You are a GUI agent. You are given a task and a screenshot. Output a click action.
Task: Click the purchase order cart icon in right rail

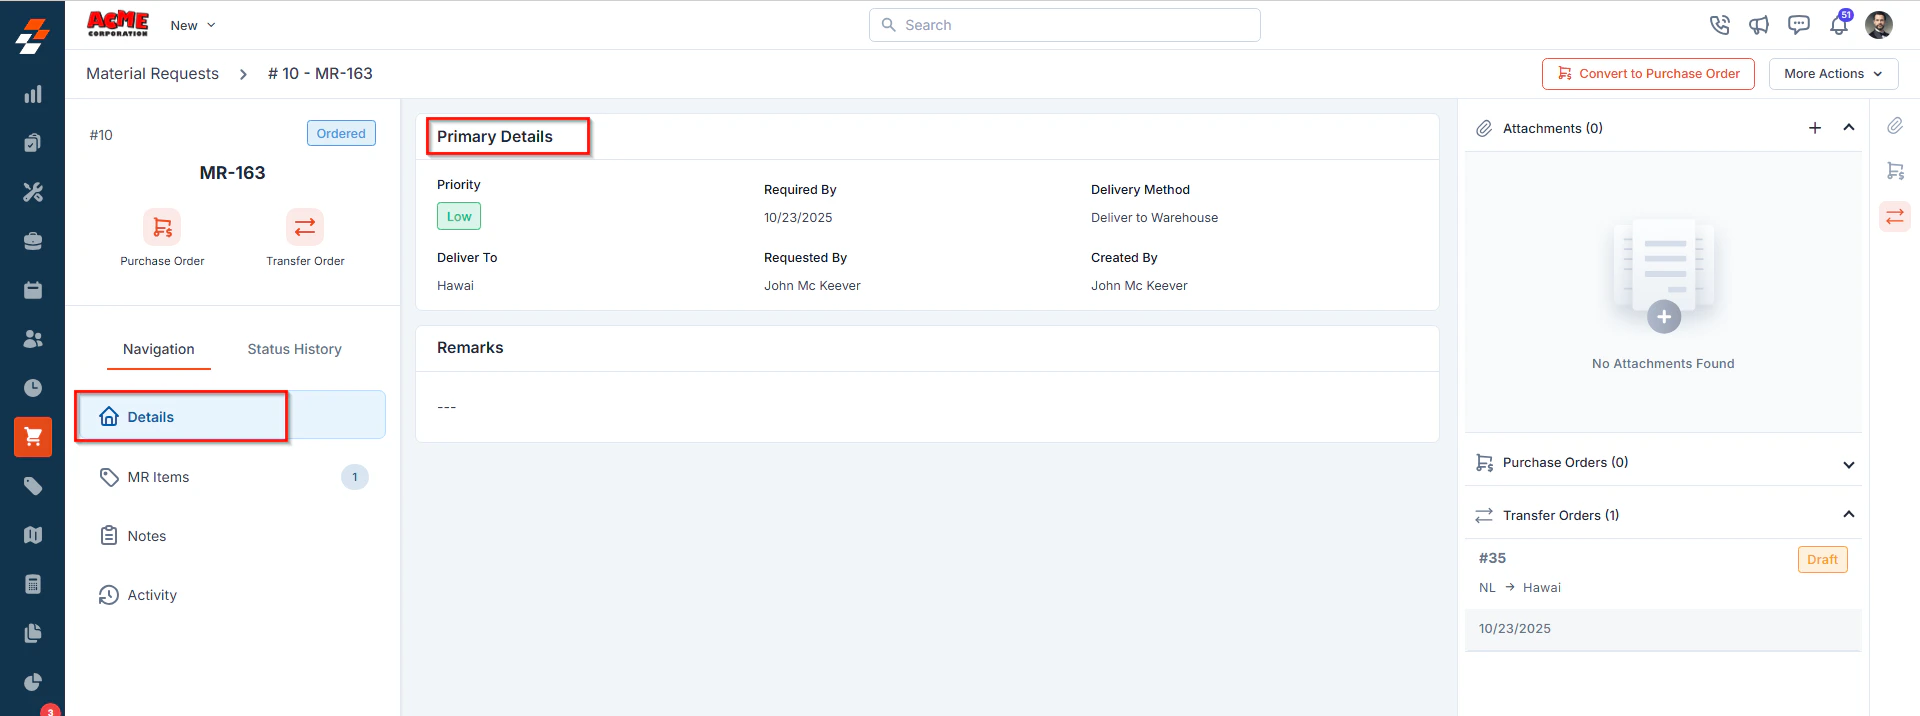(x=1895, y=171)
